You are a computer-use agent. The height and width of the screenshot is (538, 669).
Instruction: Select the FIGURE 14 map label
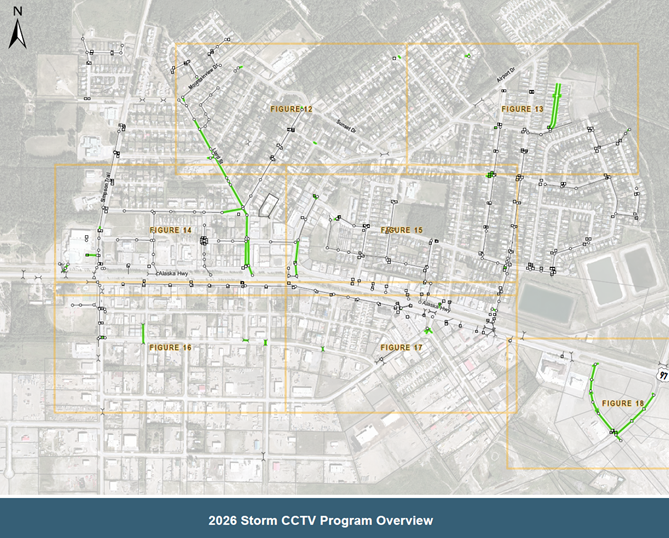pyautogui.click(x=171, y=230)
